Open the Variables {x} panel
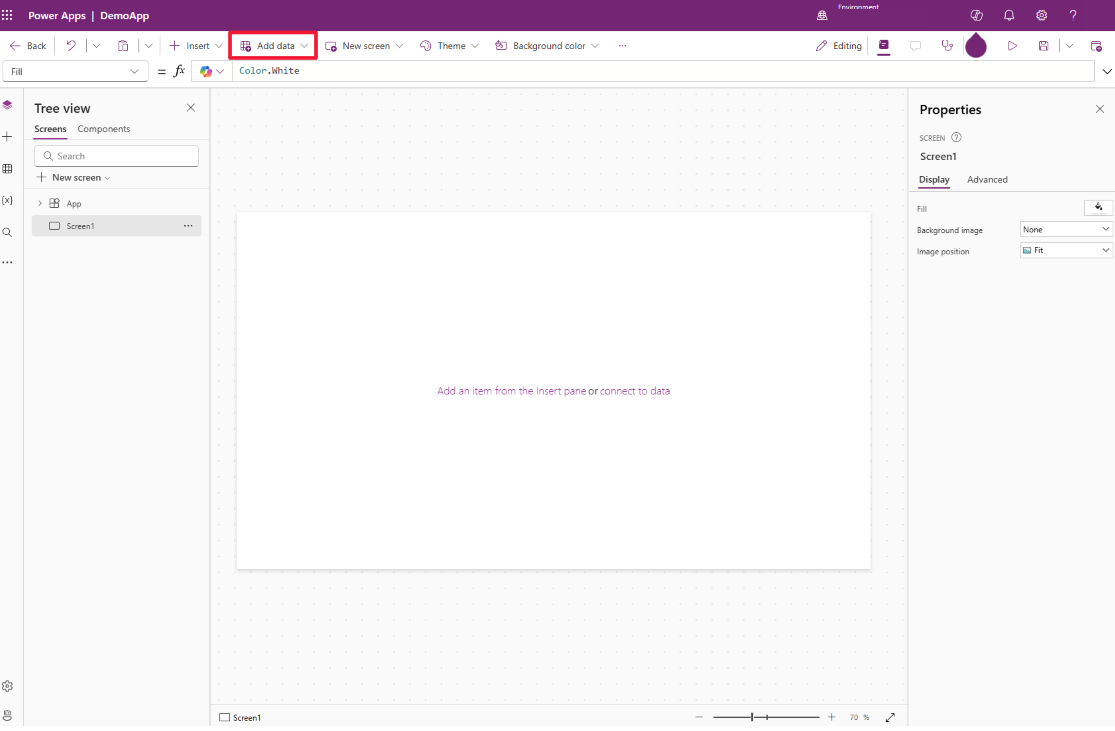The image size is (1115, 731). tap(8, 200)
